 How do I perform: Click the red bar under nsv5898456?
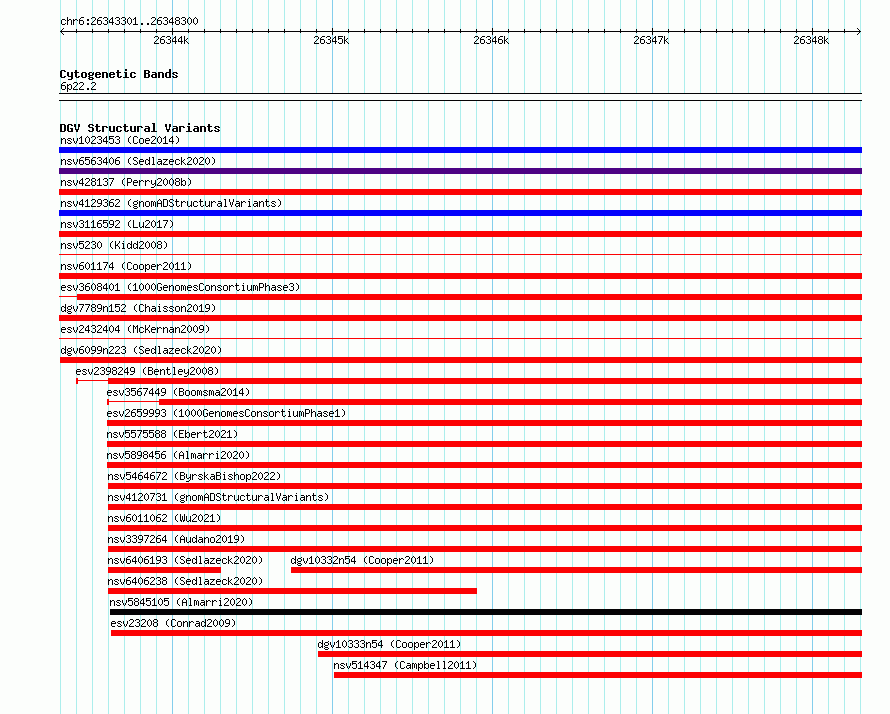point(484,465)
